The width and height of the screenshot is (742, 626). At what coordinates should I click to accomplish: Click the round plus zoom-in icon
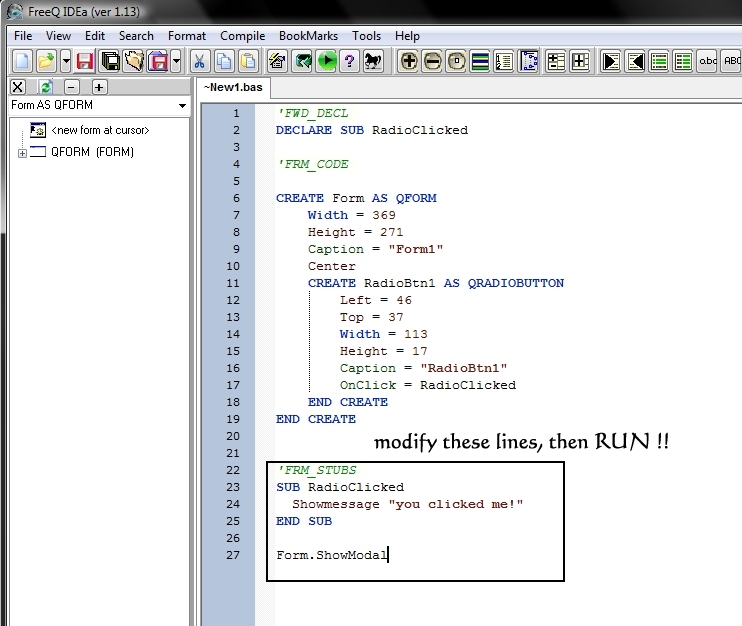click(x=409, y=62)
